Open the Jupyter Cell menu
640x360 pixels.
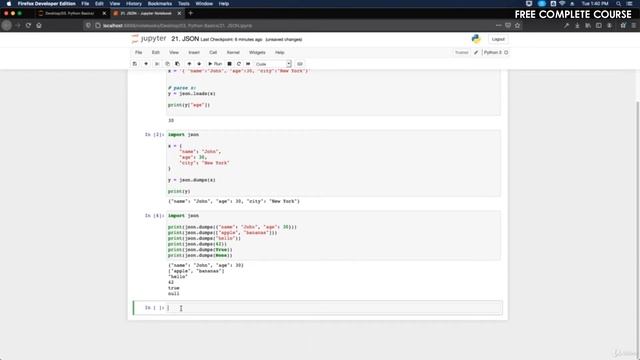point(213,53)
